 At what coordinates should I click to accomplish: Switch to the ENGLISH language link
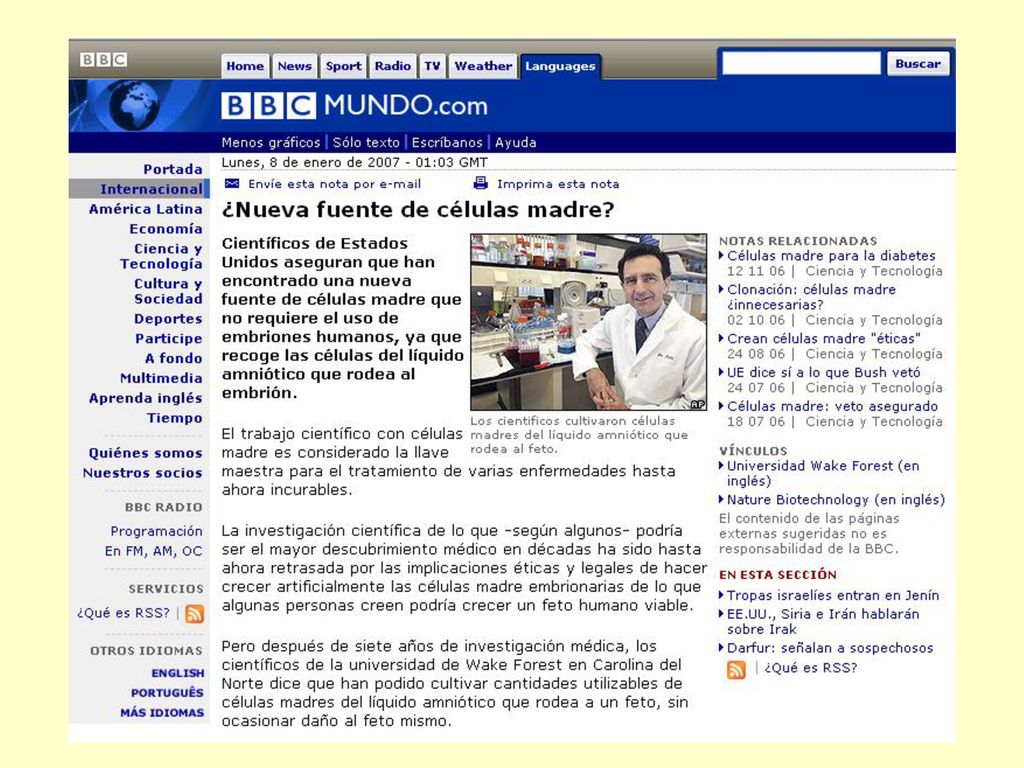[x=178, y=673]
